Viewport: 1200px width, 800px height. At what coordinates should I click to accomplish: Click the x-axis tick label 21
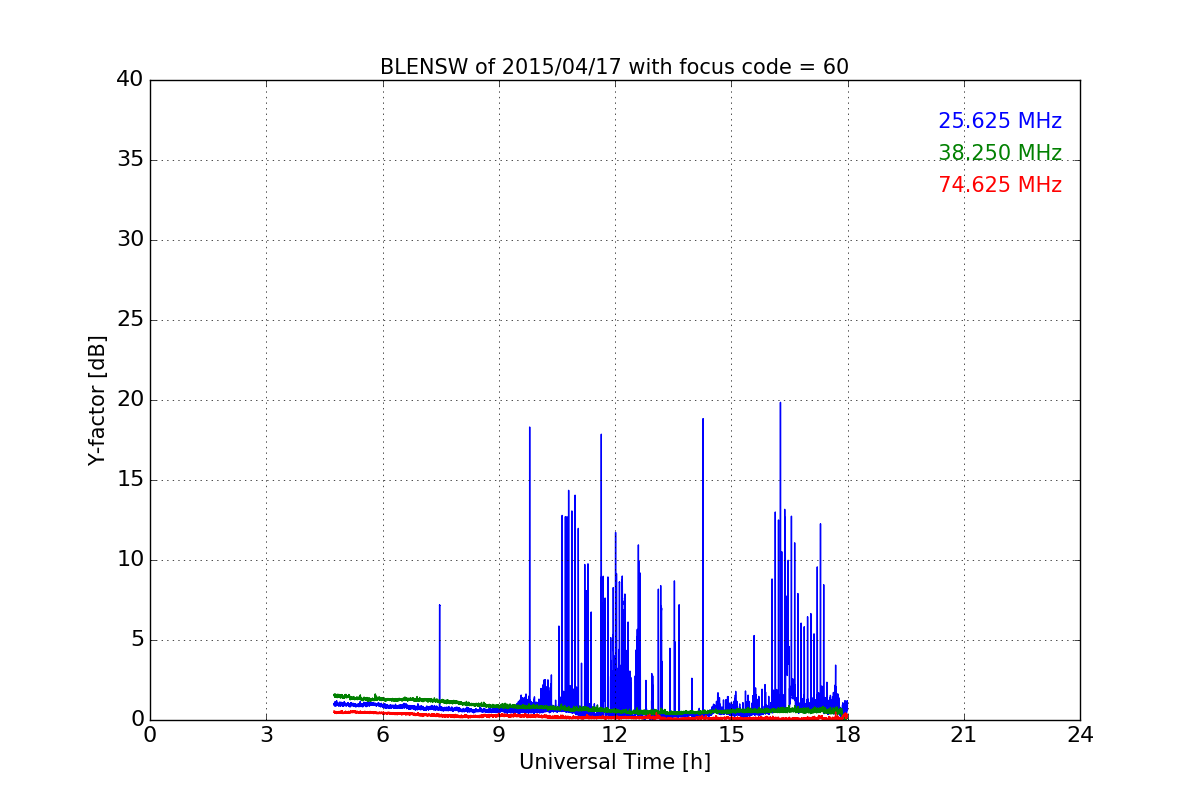click(x=964, y=735)
